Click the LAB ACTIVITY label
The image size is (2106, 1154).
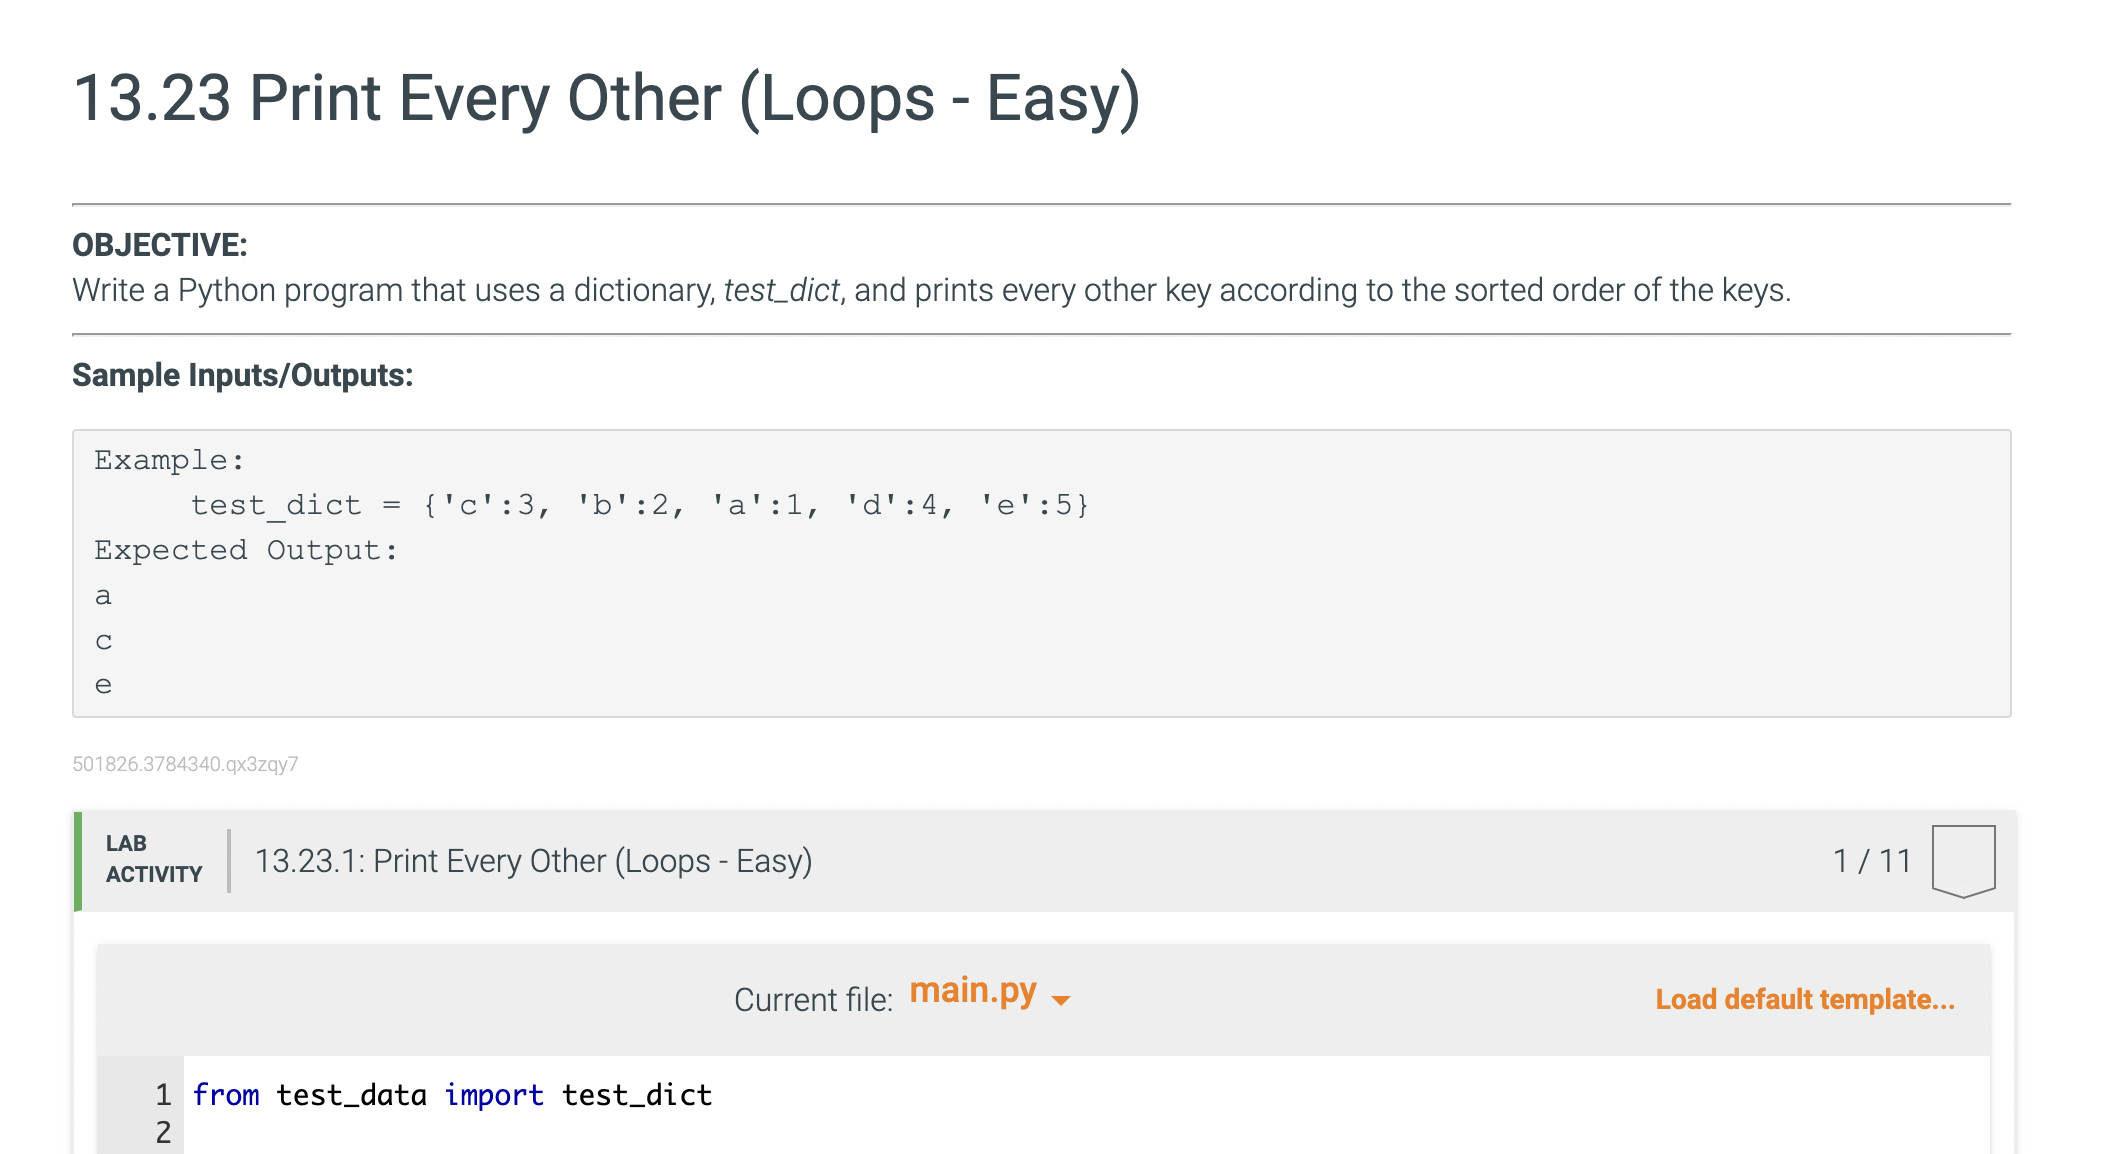(153, 859)
